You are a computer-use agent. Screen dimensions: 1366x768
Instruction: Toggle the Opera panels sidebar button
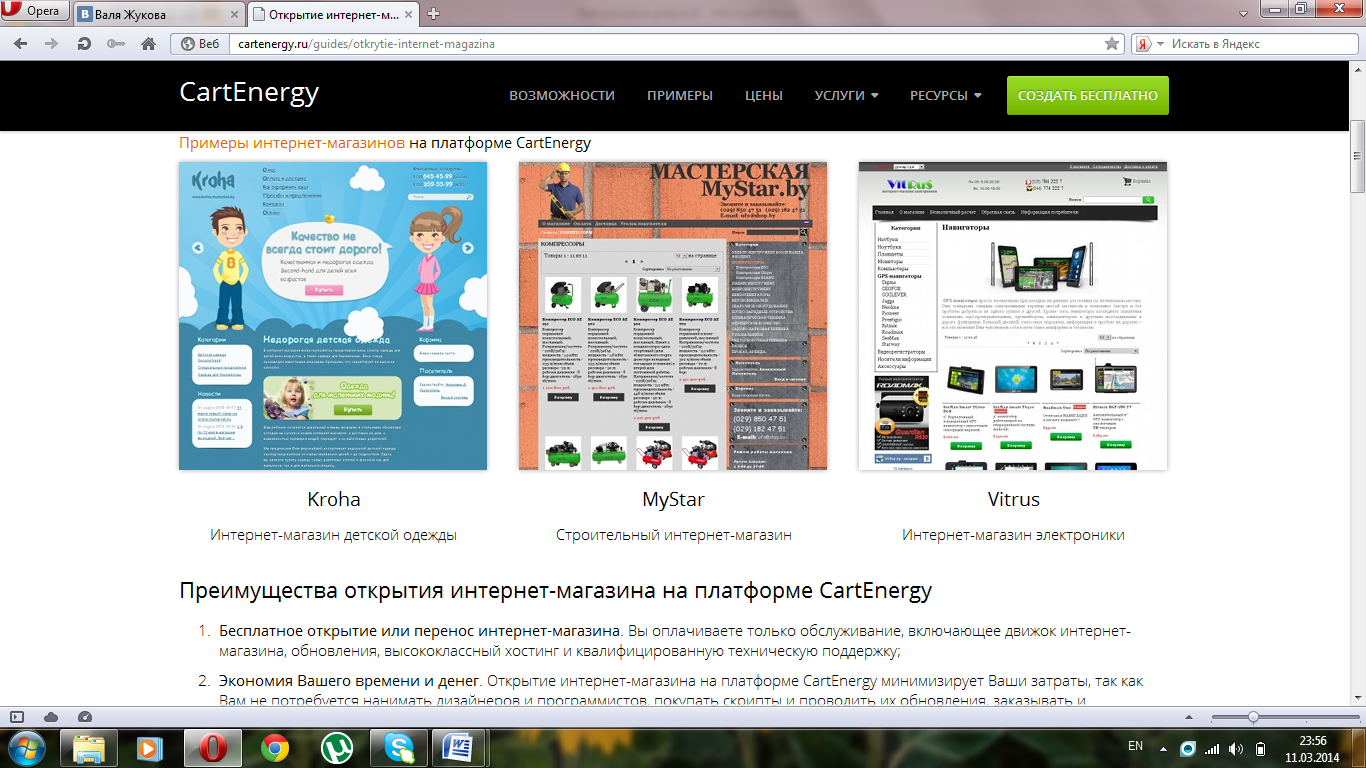(17, 717)
